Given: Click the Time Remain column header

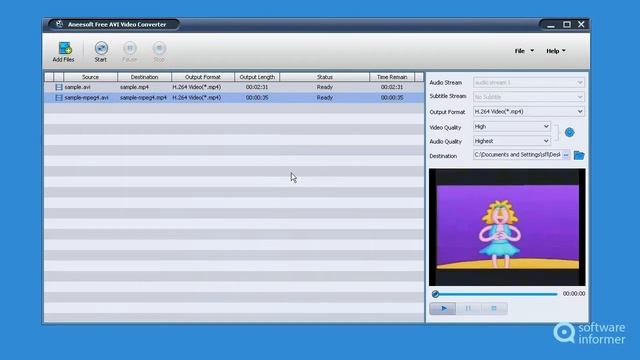Looking at the screenshot, I should click(392, 77).
